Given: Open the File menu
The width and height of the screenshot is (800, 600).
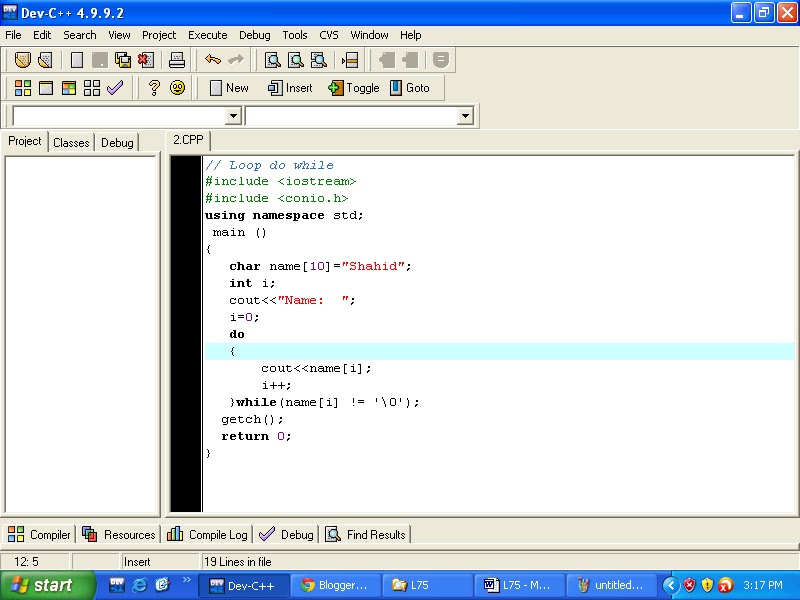Looking at the screenshot, I should pyautogui.click(x=13, y=35).
